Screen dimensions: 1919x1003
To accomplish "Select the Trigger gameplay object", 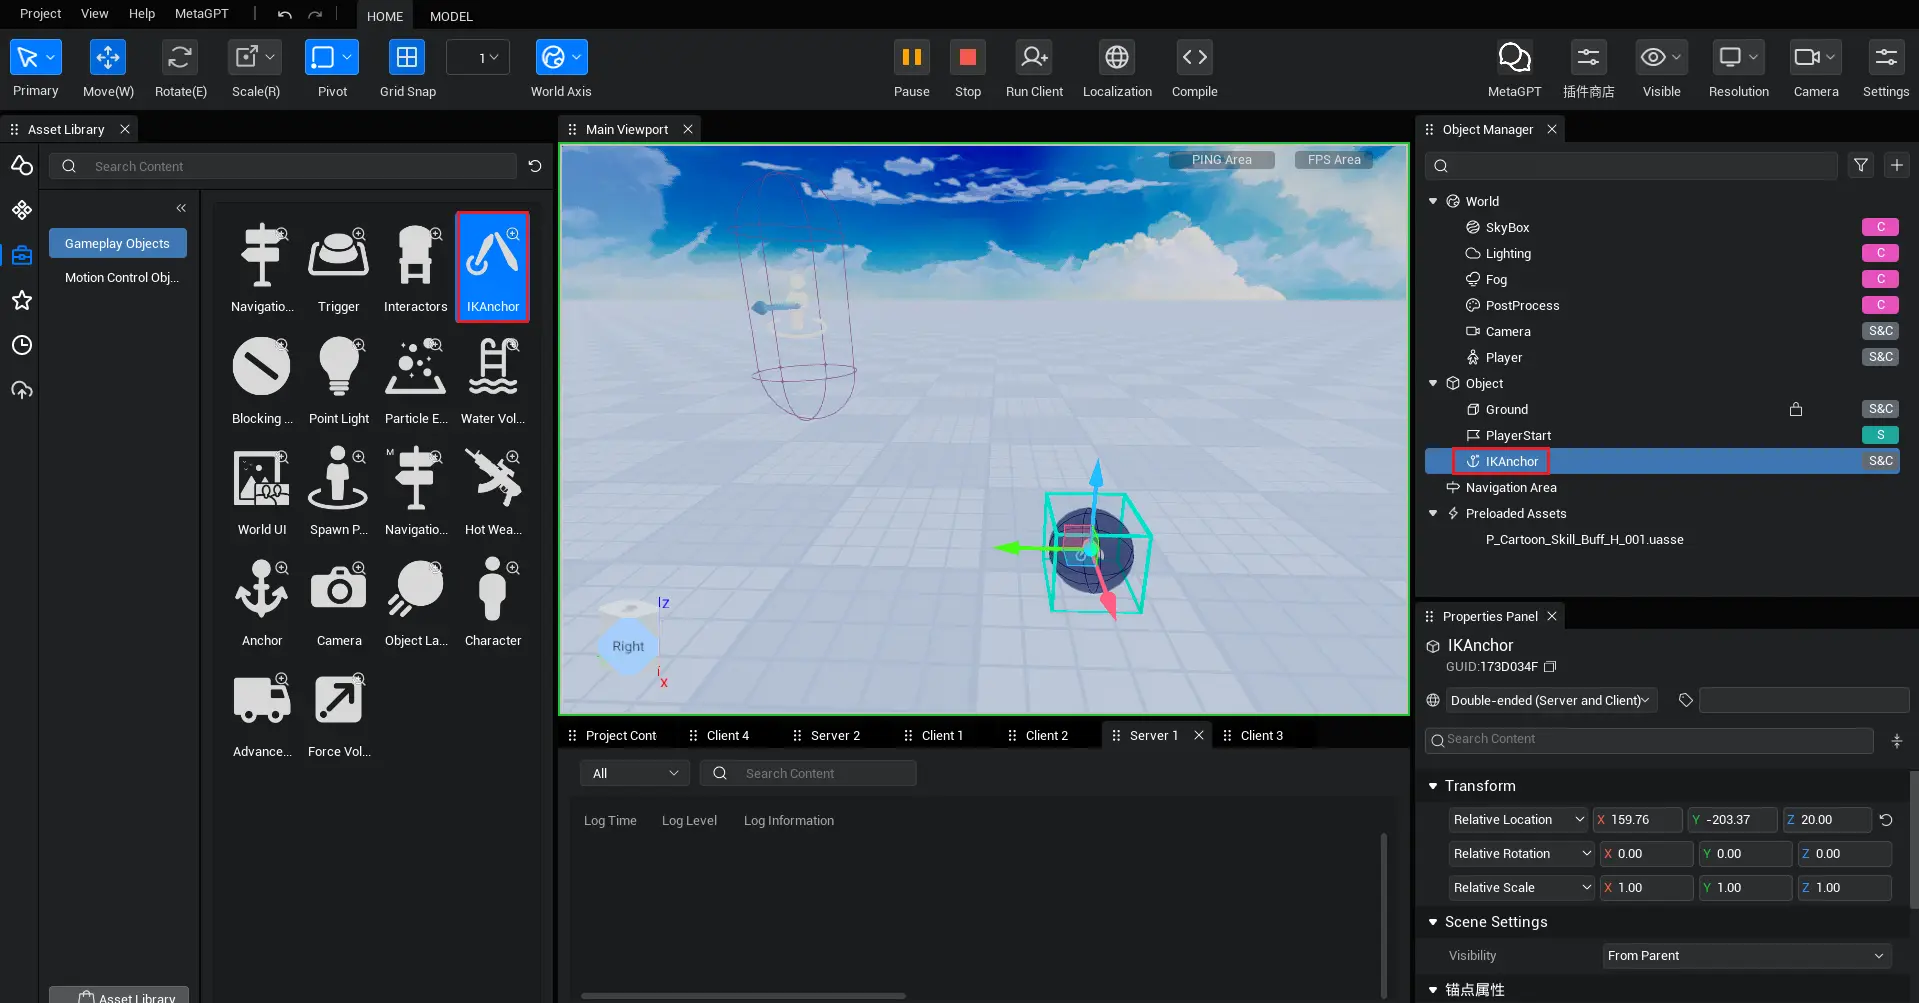I will pyautogui.click(x=338, y=267).
